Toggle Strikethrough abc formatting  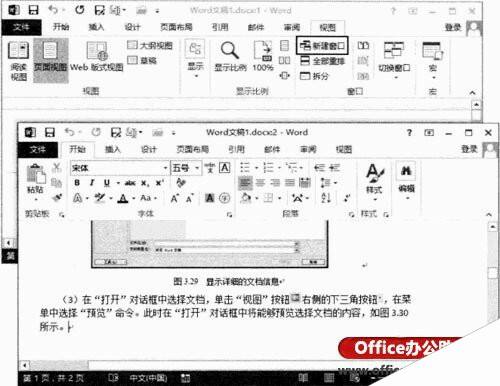130,183
